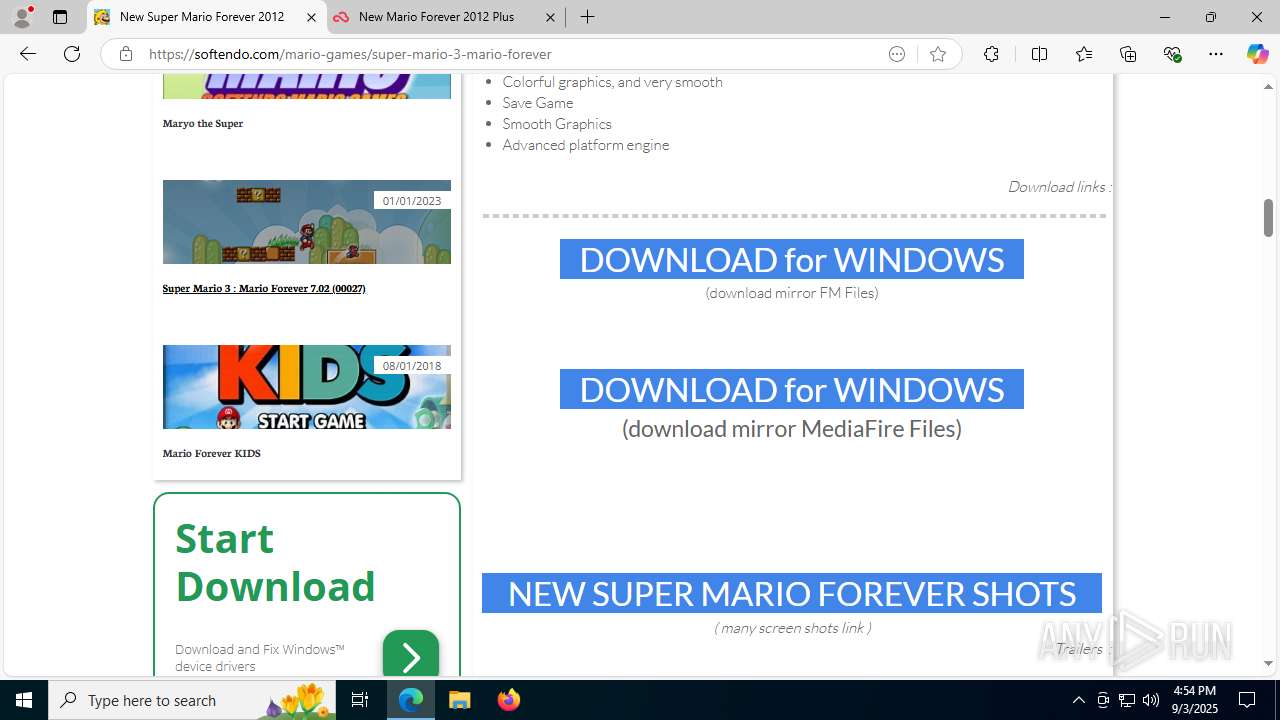The height and width of the screenshot is (720, 1280).
Task: Open the tab actions menu icon
Action: [60, 17]
